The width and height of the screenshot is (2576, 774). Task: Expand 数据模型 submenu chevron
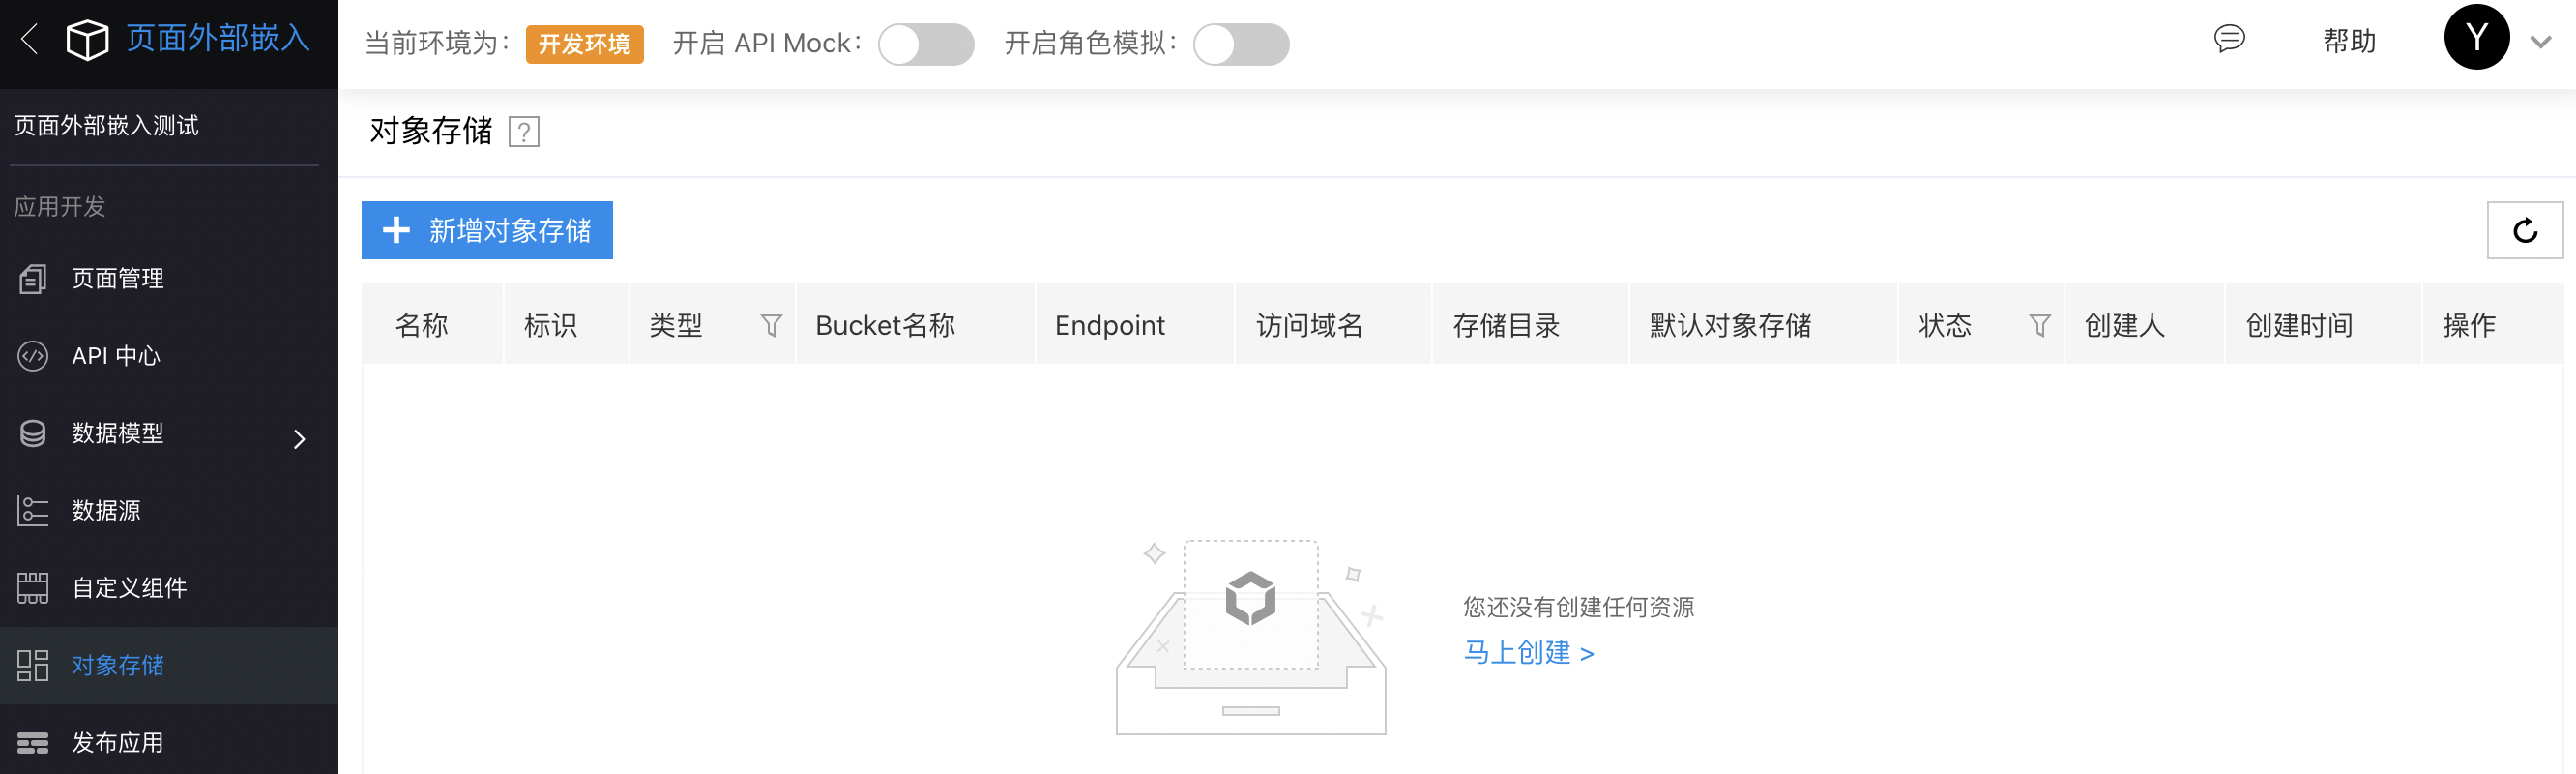pyautogui.click(x=299, y=438)
